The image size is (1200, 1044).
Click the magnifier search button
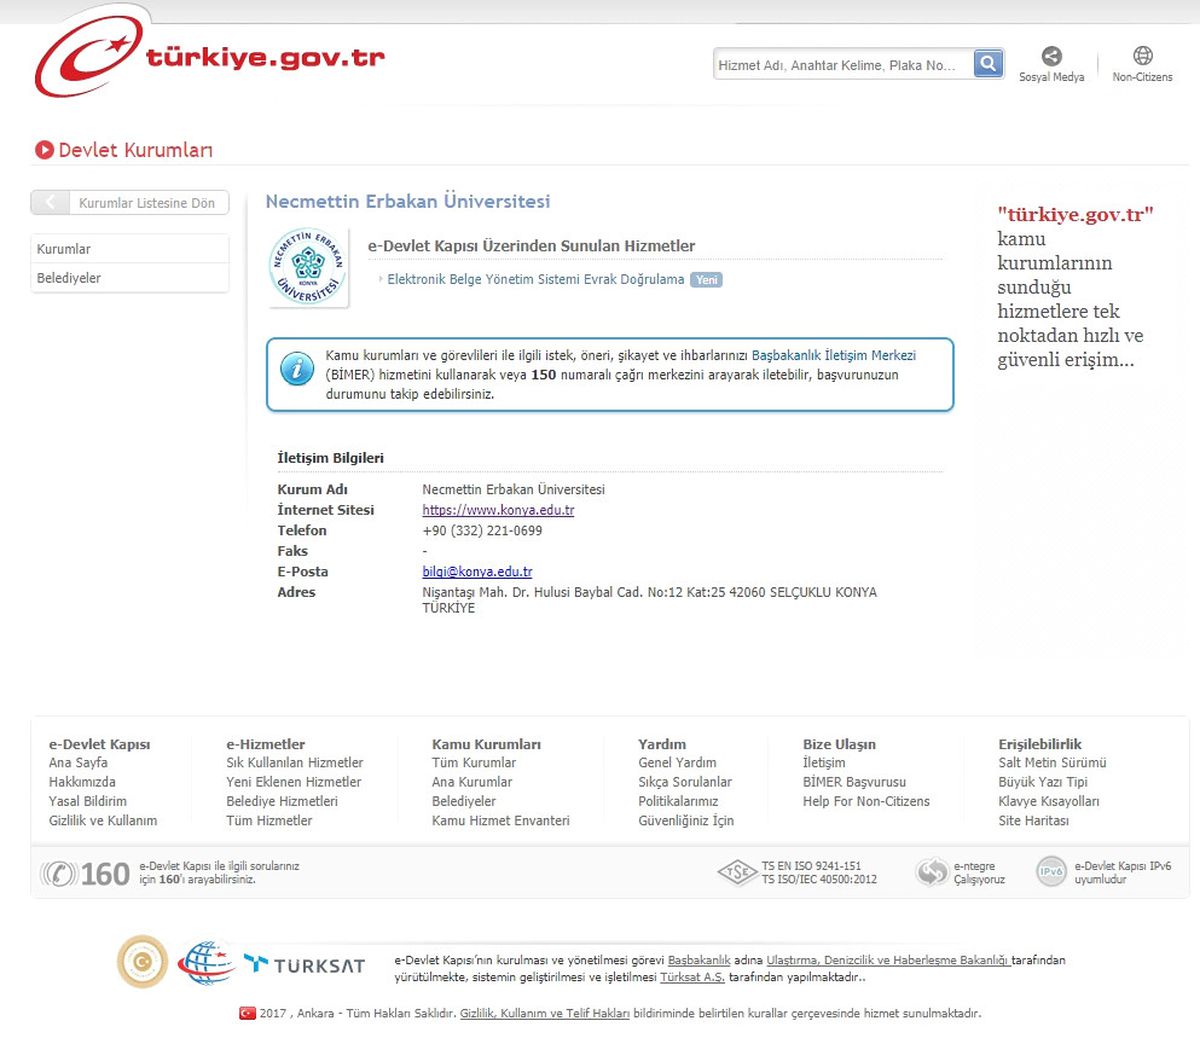pyautogui.click(x=988, y=64)
